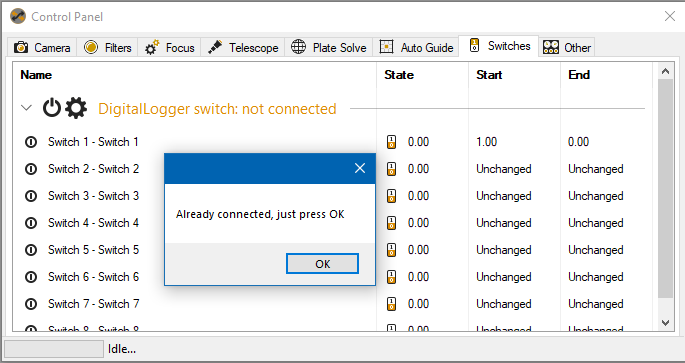Click the Control Panel app icon in title bar
Screen dimensions: 685x363
18,17
